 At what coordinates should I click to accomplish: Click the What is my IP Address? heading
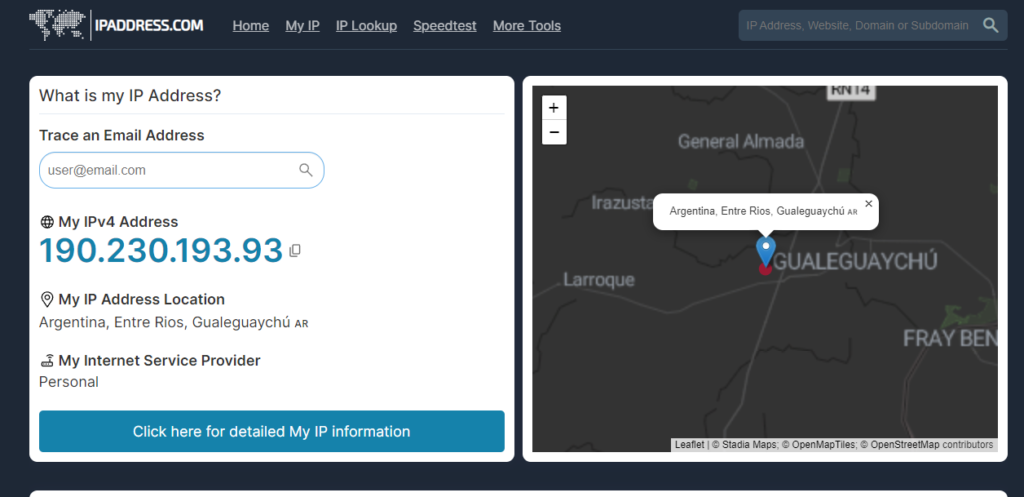tap(130, 96)
